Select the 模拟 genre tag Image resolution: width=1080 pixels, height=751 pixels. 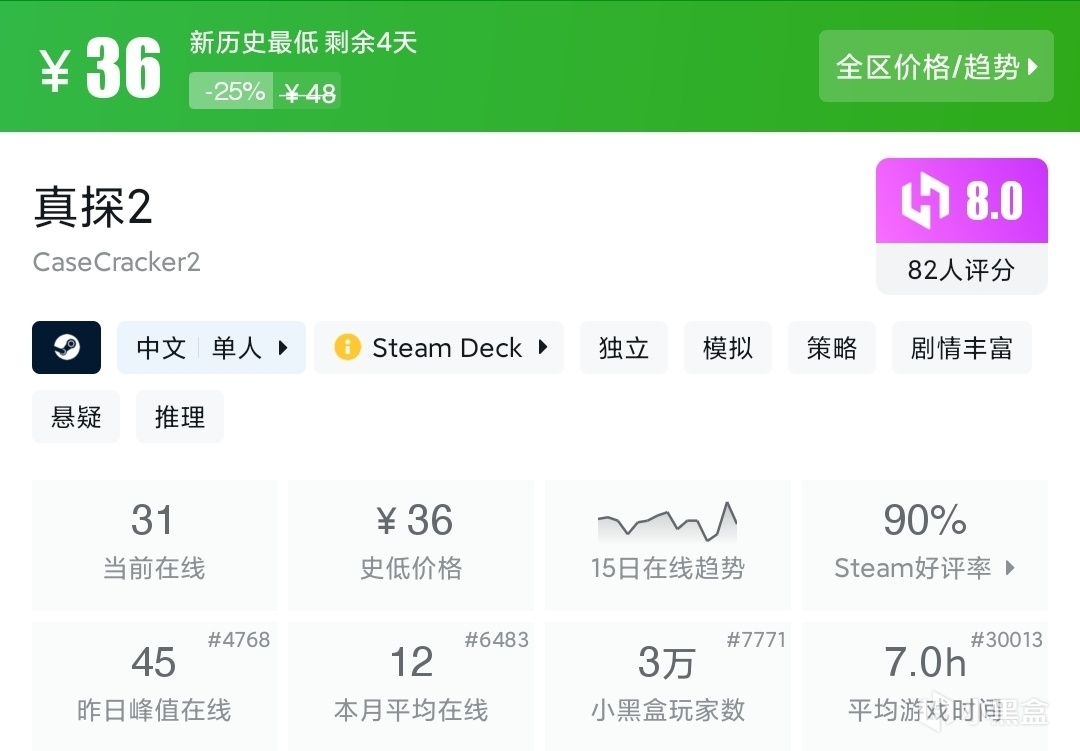(728, 348)
